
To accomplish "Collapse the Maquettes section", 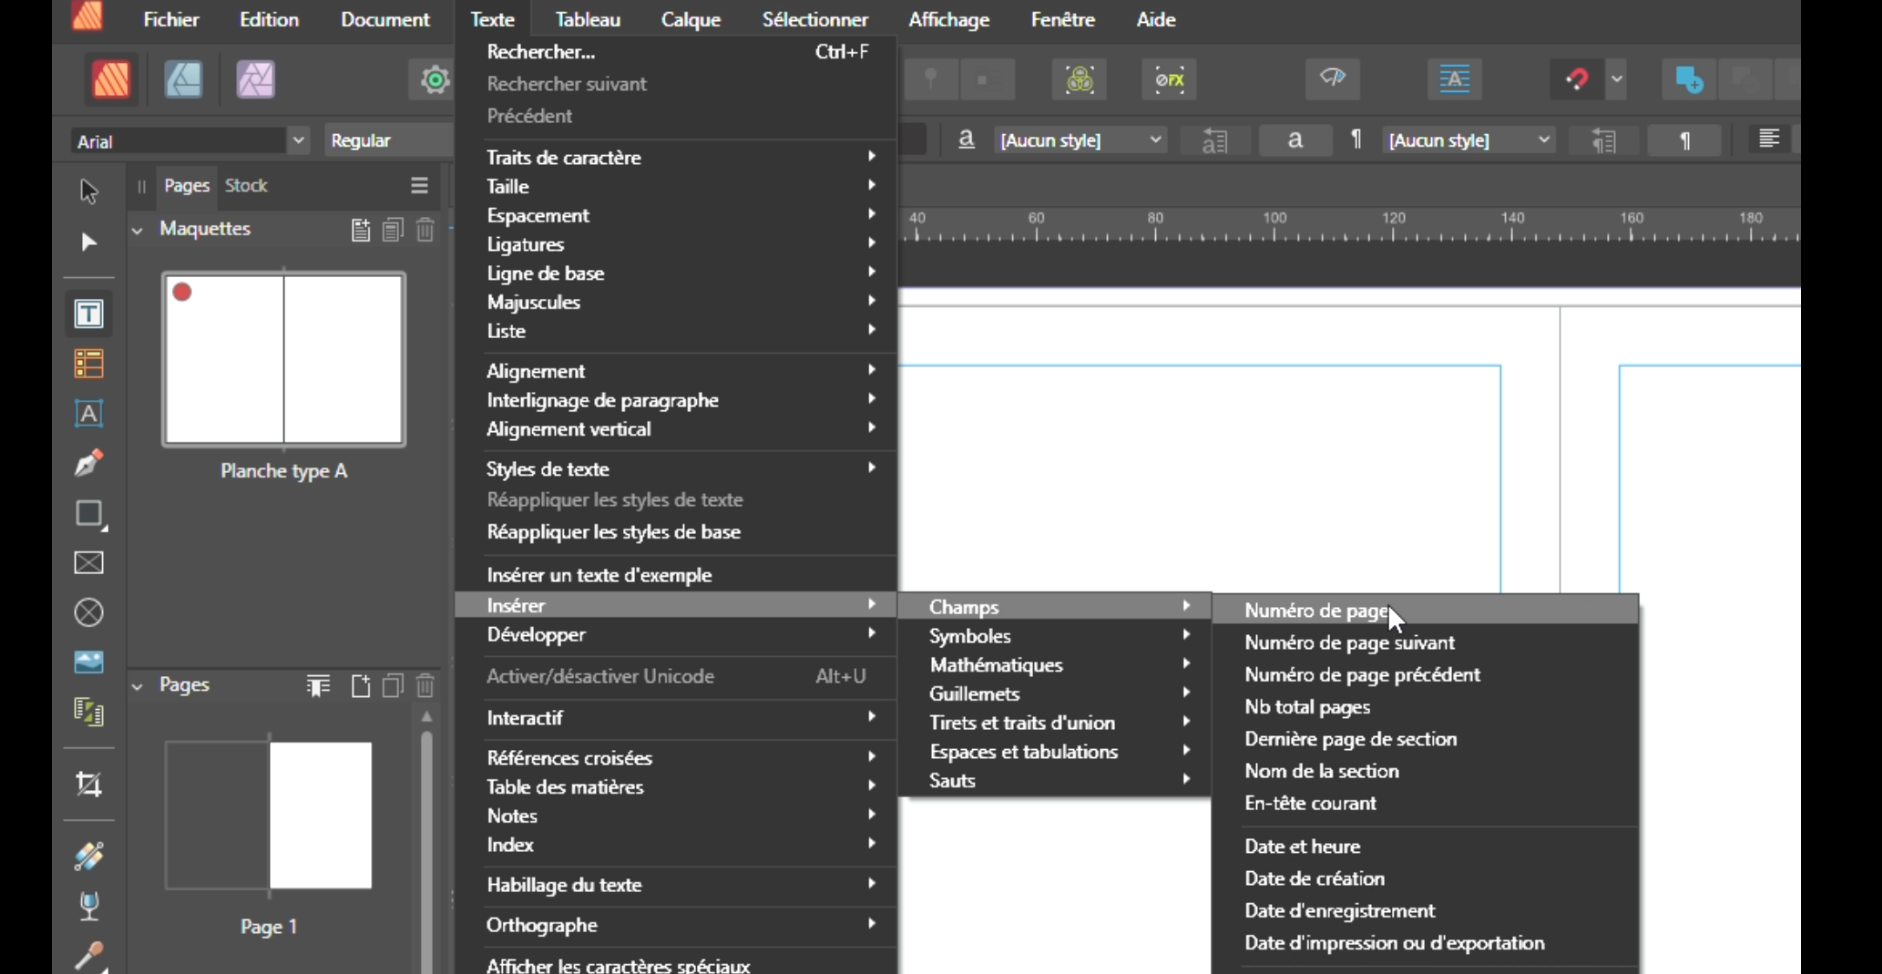I will coord(138,230).
